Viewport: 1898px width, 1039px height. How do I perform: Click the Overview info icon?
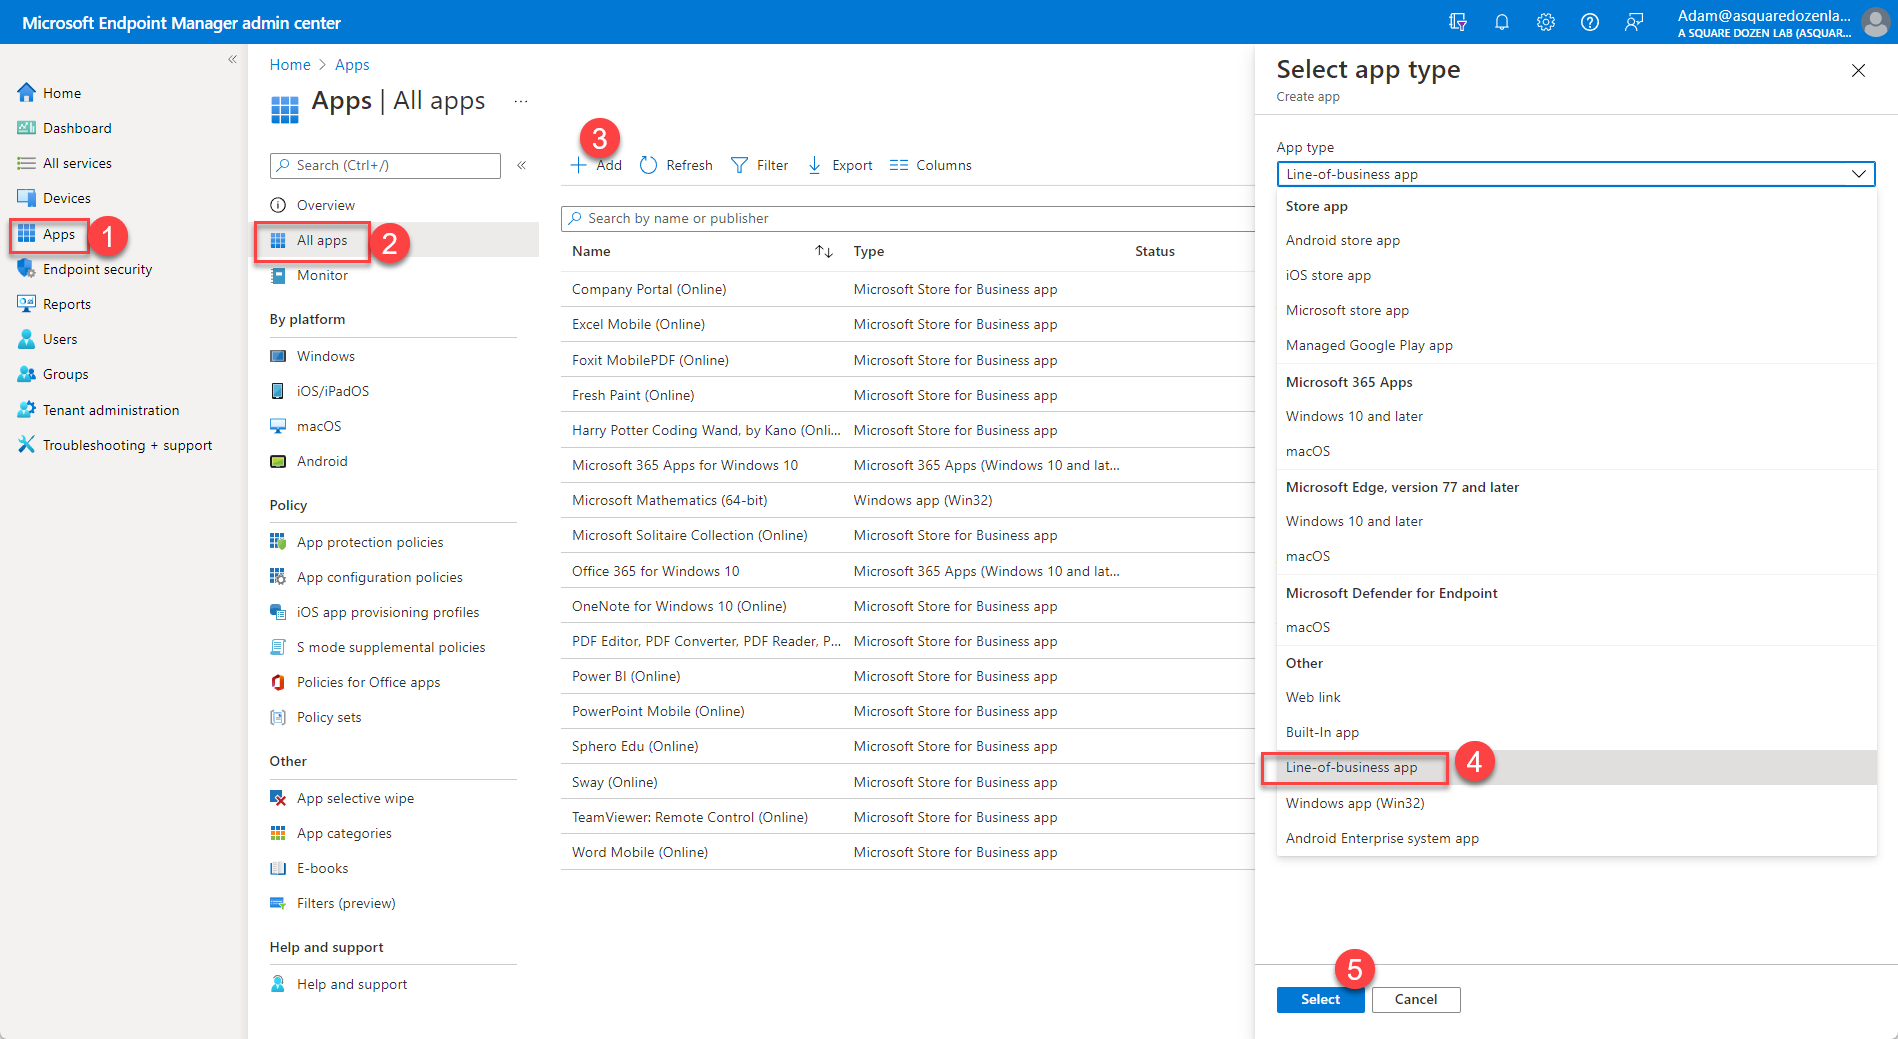(x=278, y=205)
